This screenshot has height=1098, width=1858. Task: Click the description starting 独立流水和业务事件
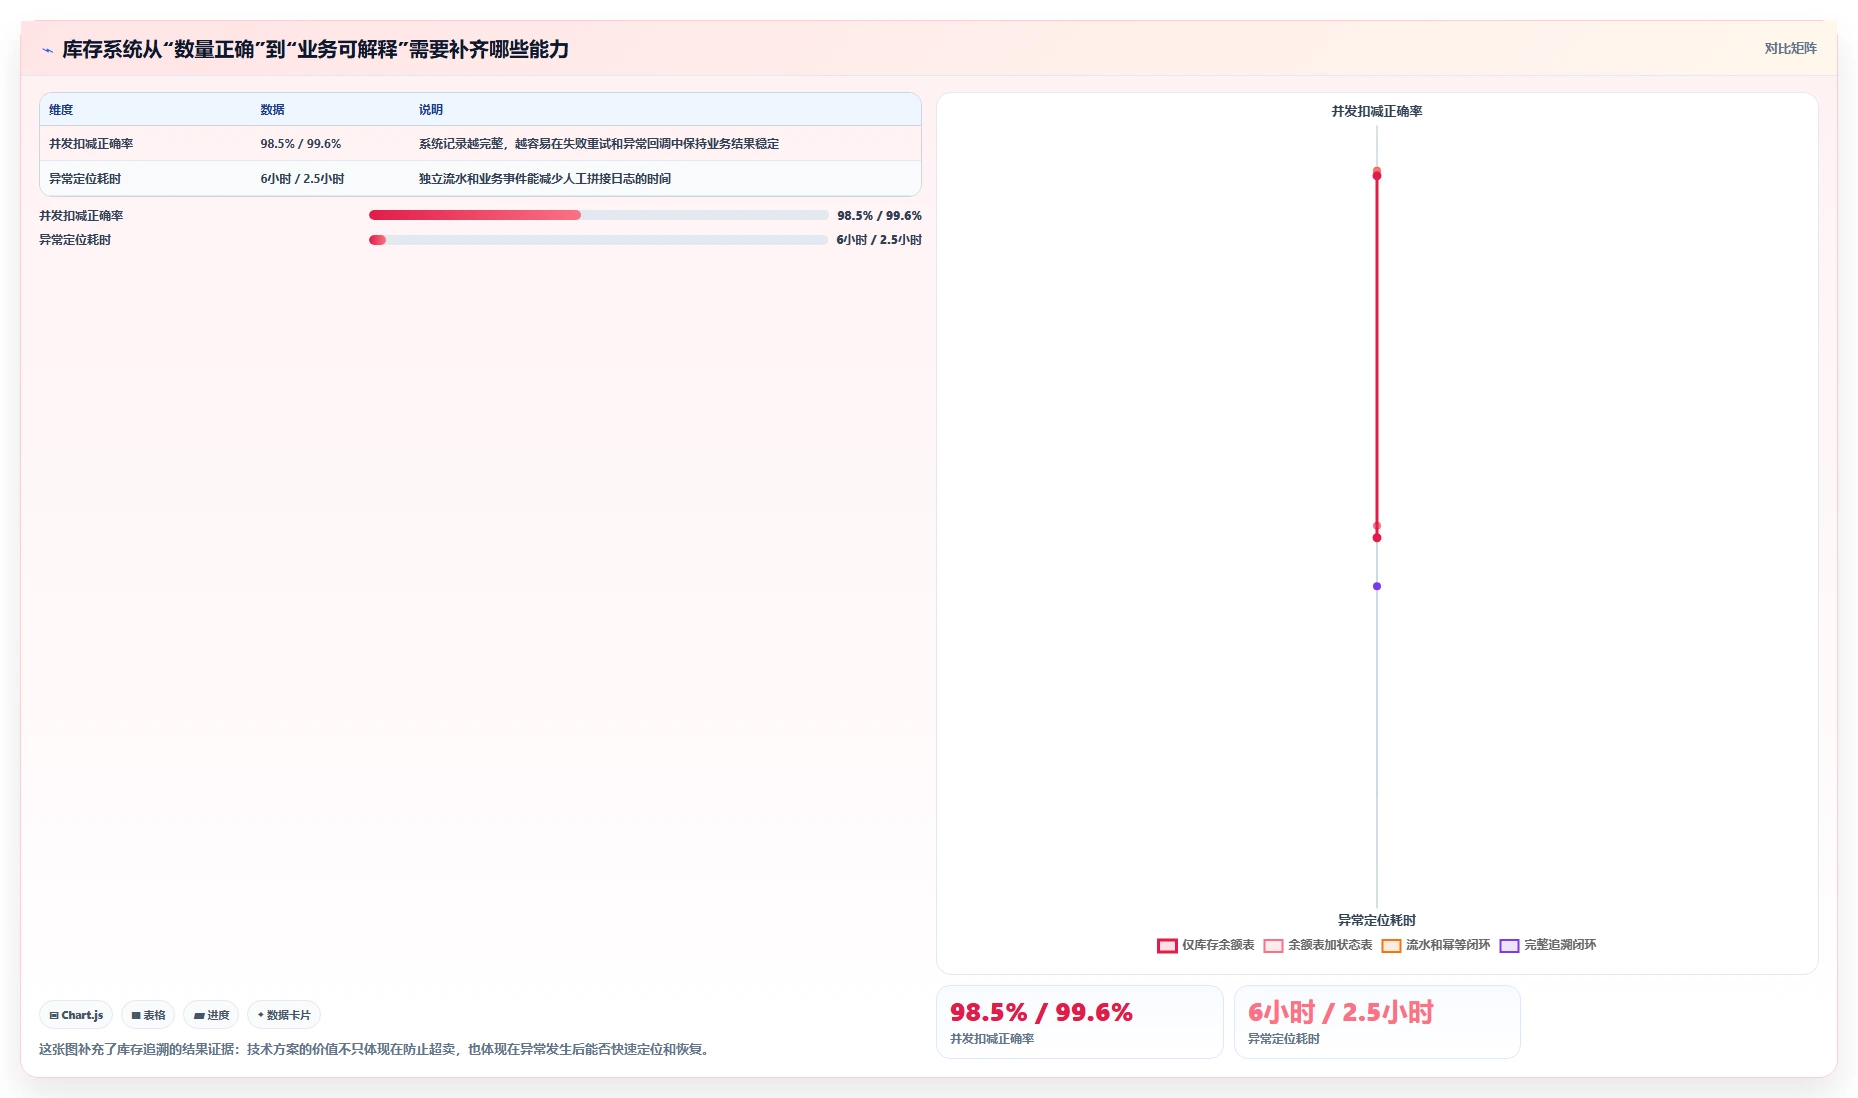click(x=544, y=179)
